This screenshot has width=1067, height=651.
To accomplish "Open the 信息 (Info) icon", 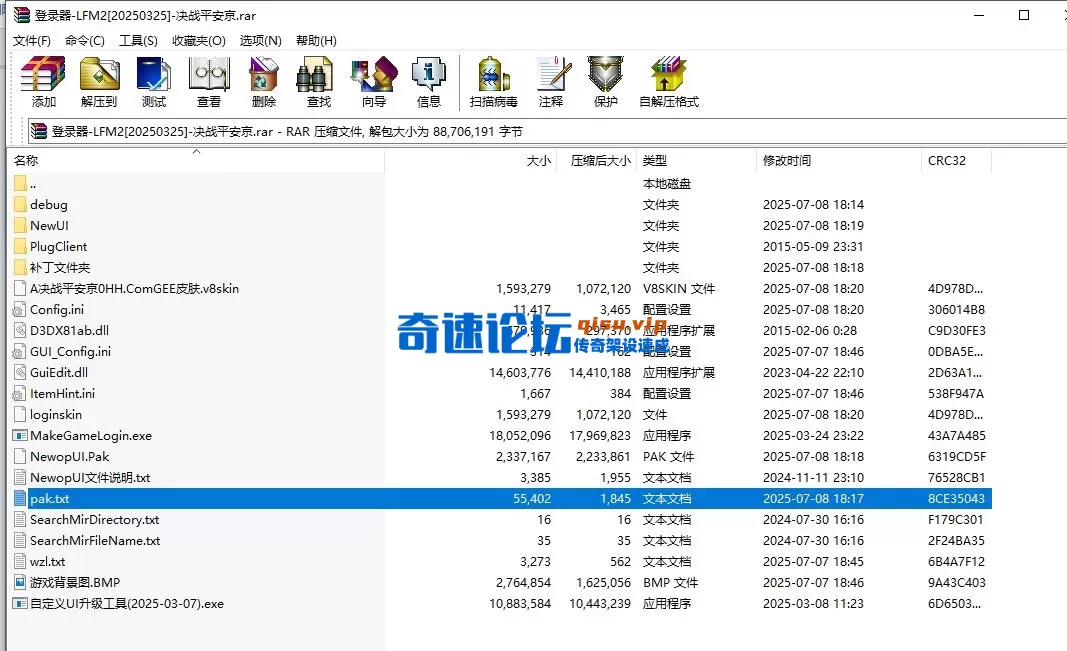I will click(x=429, y=80).
